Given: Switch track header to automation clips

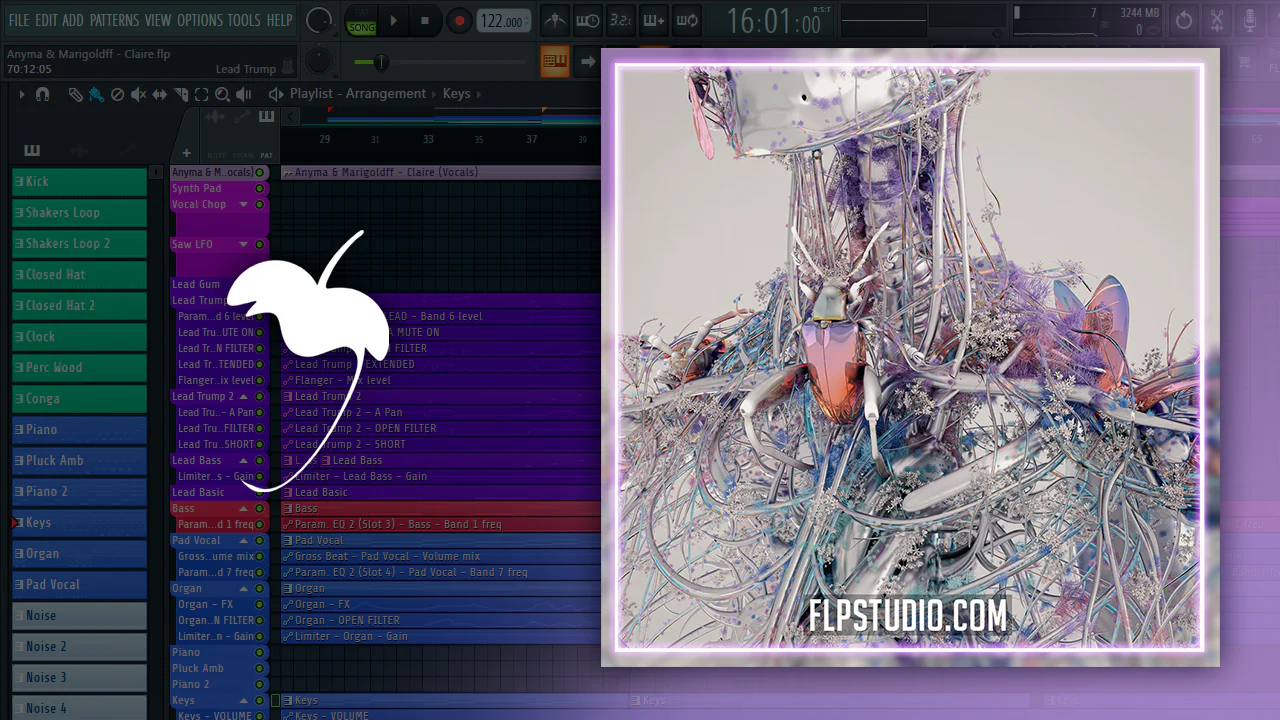Looking at the screenshot, I should (x=241, y=117).
